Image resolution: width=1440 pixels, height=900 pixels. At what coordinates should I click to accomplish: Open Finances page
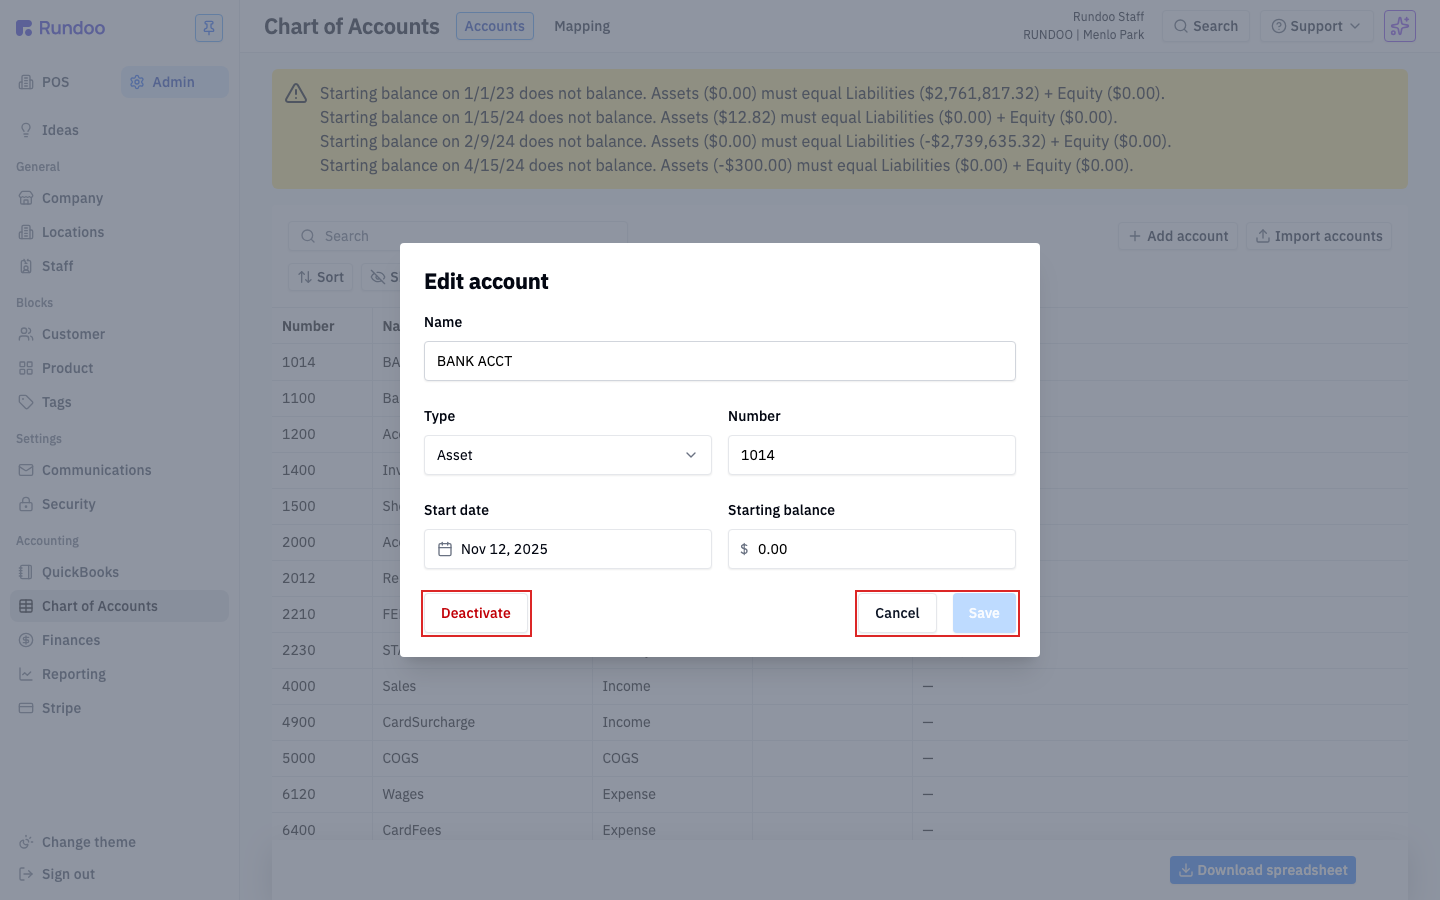119,640
